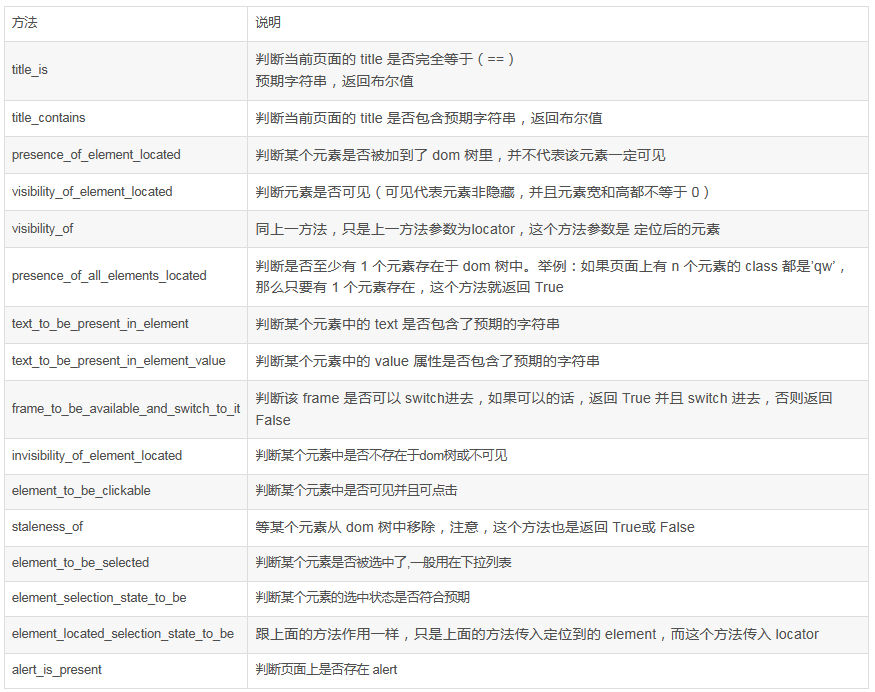Click the 说明 column header
Viewport: 875px width, 692px height.
(x=267, y=22)
